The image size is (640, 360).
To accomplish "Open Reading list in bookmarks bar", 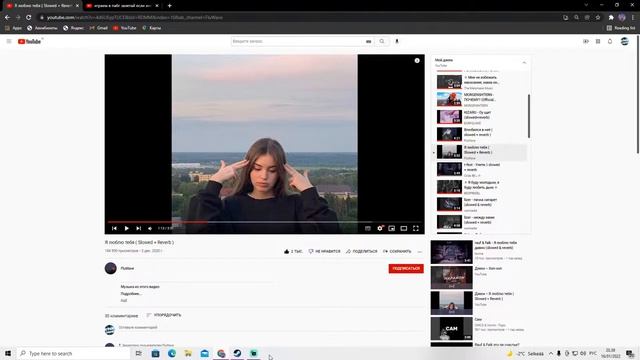I will tap(621, 28).
